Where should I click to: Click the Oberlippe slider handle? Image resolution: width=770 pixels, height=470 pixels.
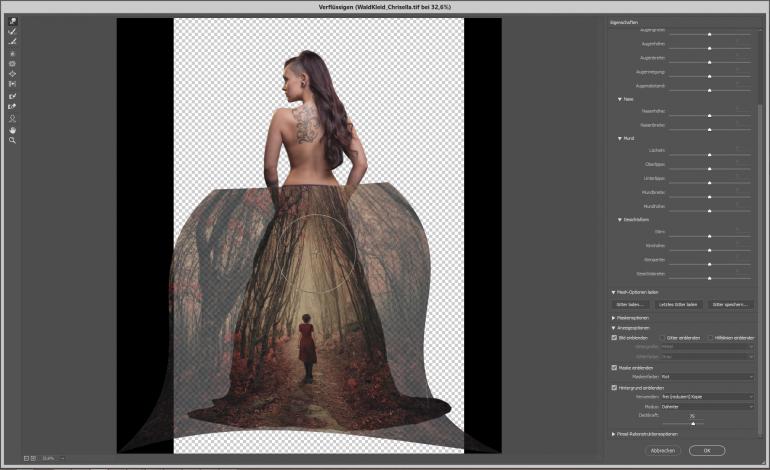pyautogui.click(x=709, y=168)
